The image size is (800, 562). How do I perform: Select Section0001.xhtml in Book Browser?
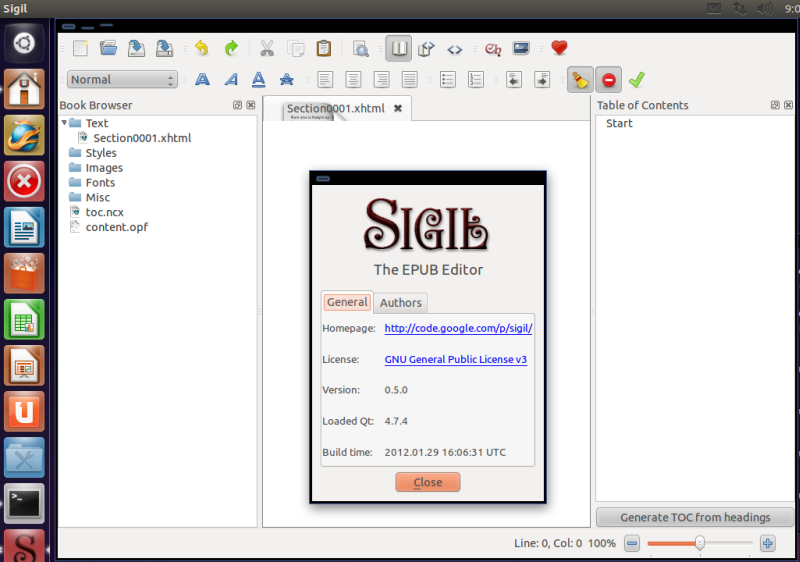(x=142, y=138)
